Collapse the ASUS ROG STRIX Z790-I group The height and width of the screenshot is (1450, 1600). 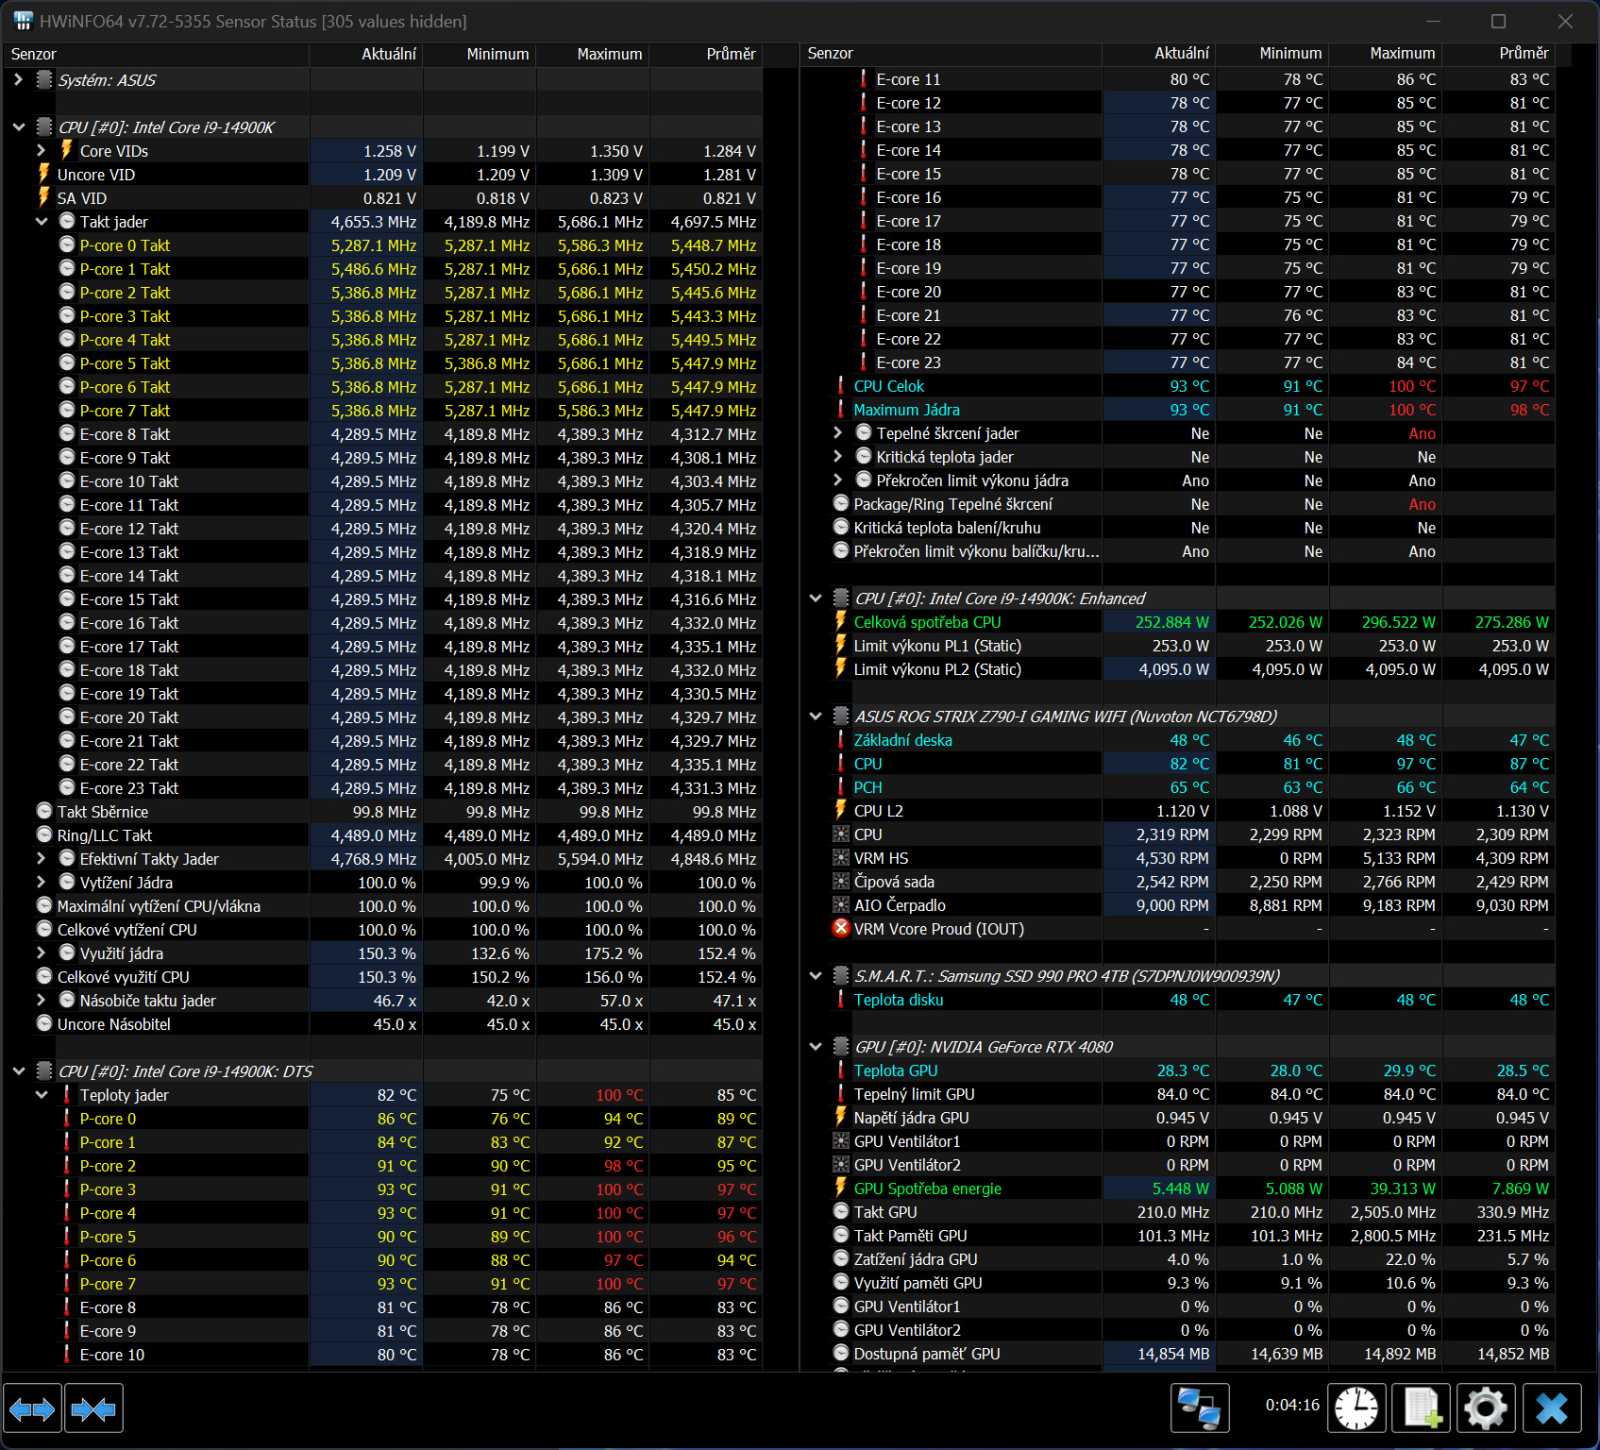[816, 716]
